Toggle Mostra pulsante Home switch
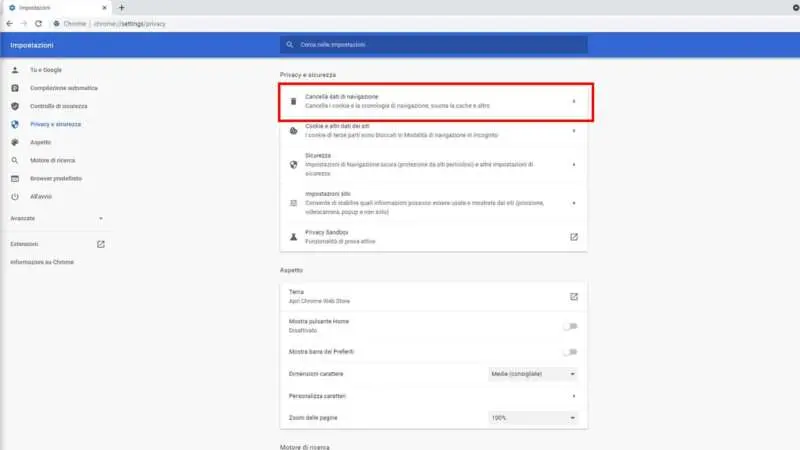800x450 pixels. coord(570,326)
